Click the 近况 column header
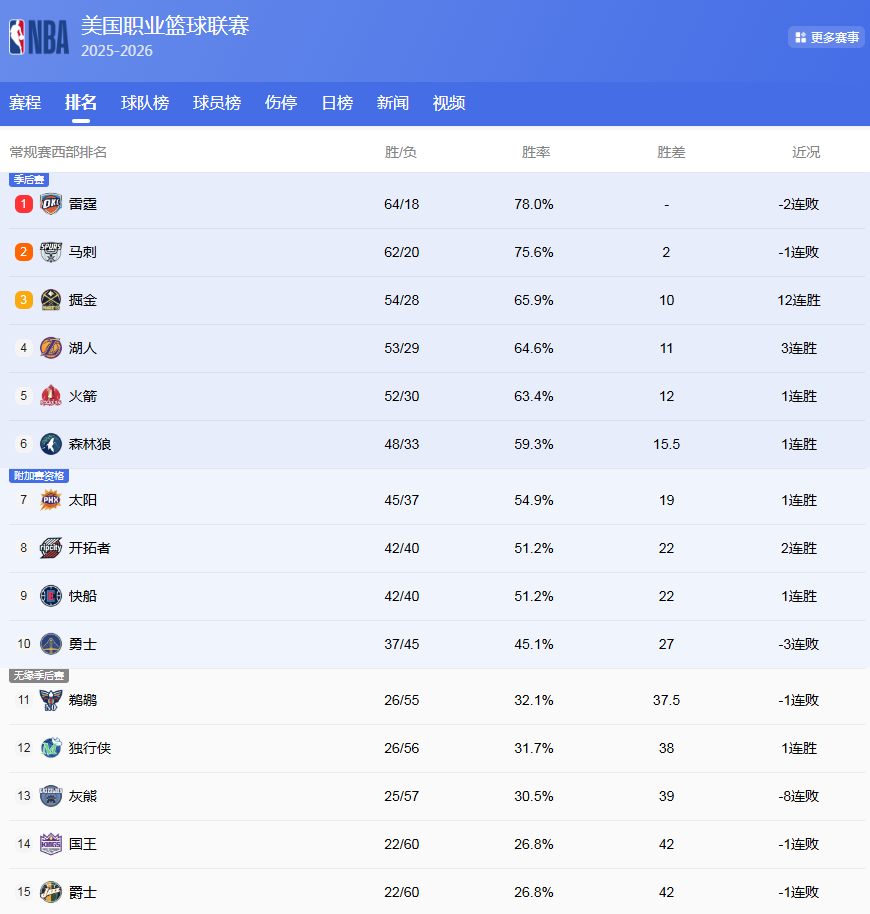Image resolution: width=870 pixels, height=914 pixels. tap(806, 152)
